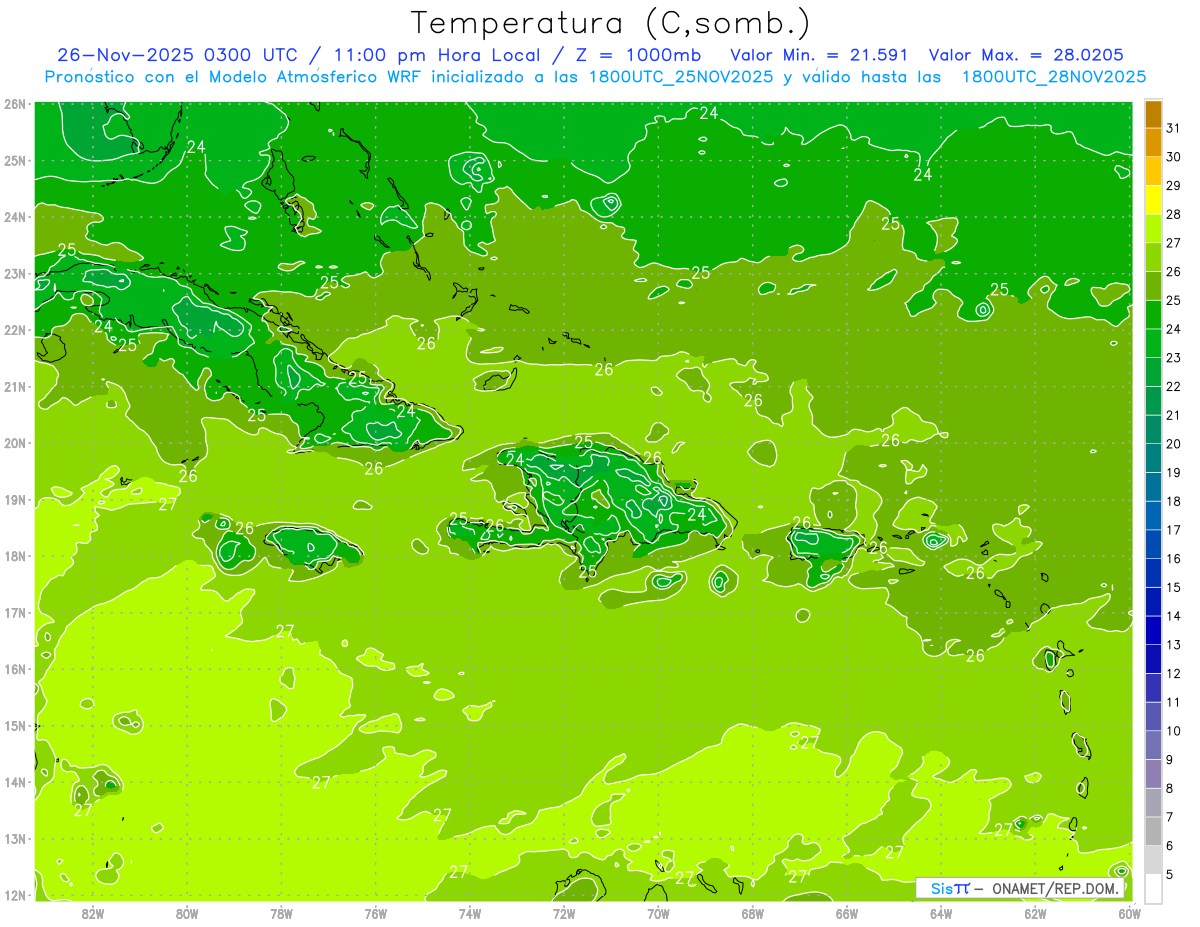
Task: Select the lime swatch between 27 and 28
Action: (x=1153, y=229)
